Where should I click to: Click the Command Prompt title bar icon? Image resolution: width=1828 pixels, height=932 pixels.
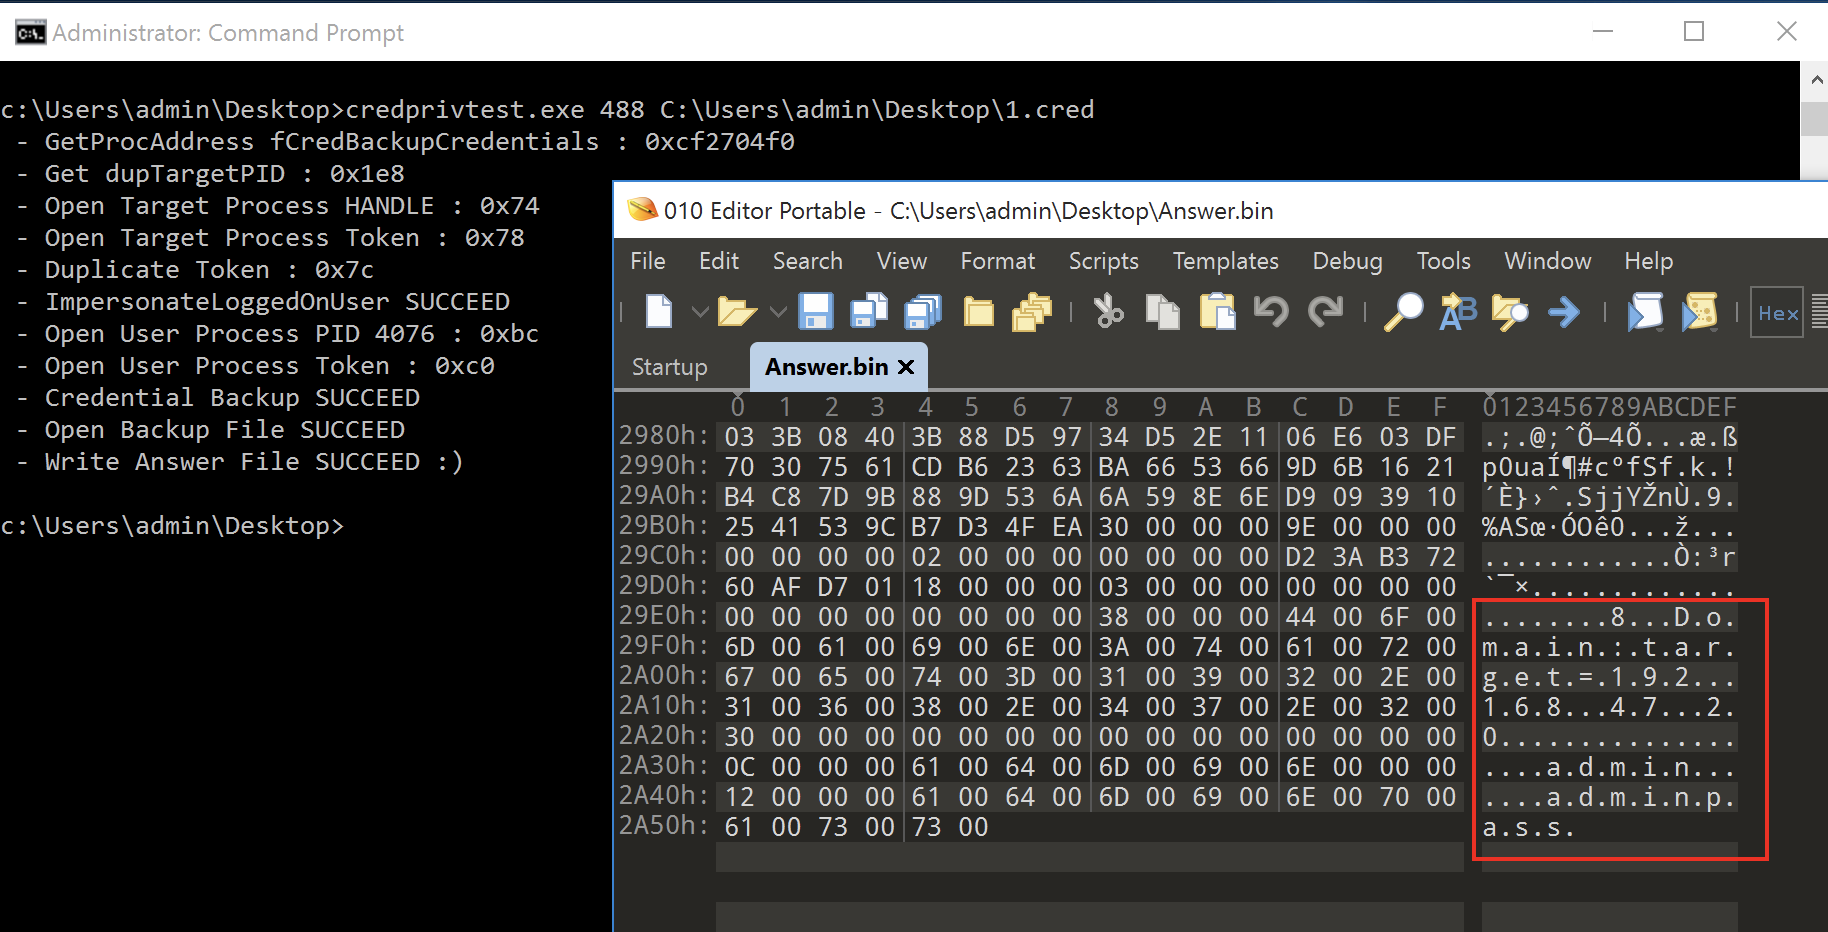pyautogui.click(x=30, y=33)
